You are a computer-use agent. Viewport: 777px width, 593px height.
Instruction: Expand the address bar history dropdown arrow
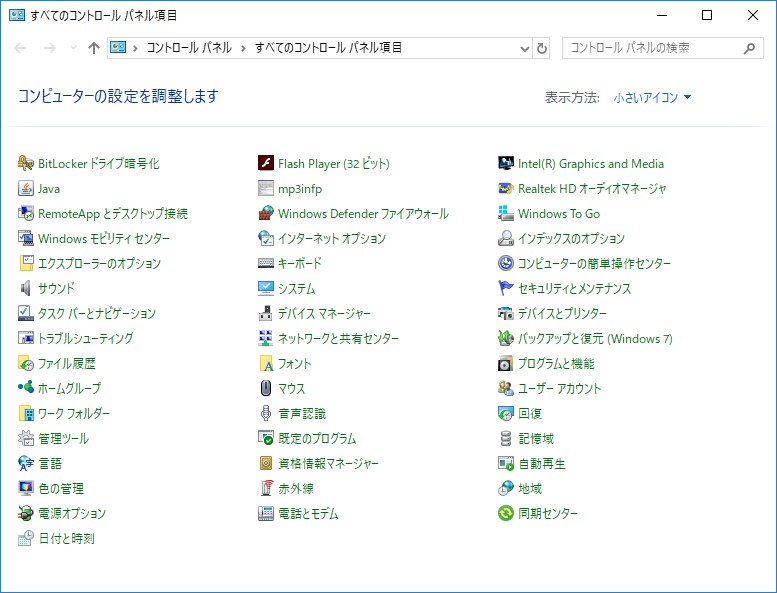coord(525,48)
